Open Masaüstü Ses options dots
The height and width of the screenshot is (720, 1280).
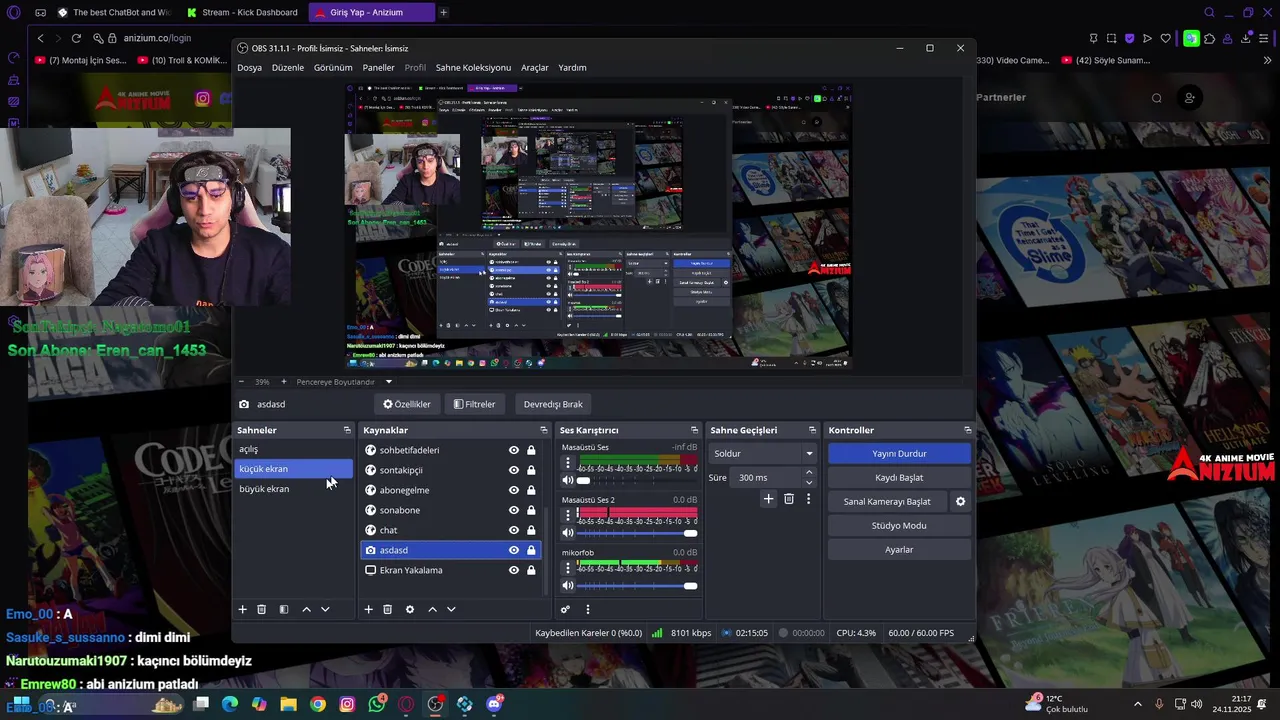click(568, 463)
